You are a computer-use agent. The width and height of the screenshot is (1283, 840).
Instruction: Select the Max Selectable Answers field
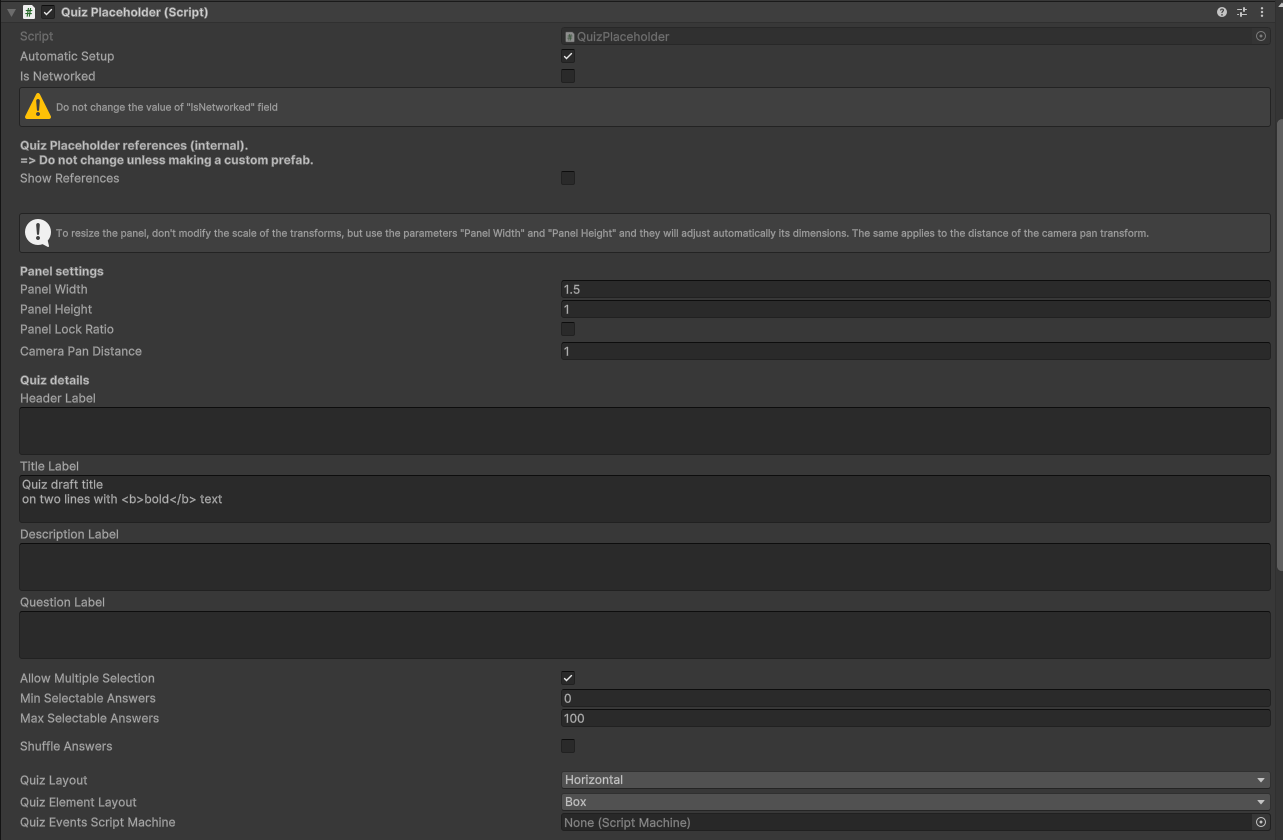click(915, 718)
